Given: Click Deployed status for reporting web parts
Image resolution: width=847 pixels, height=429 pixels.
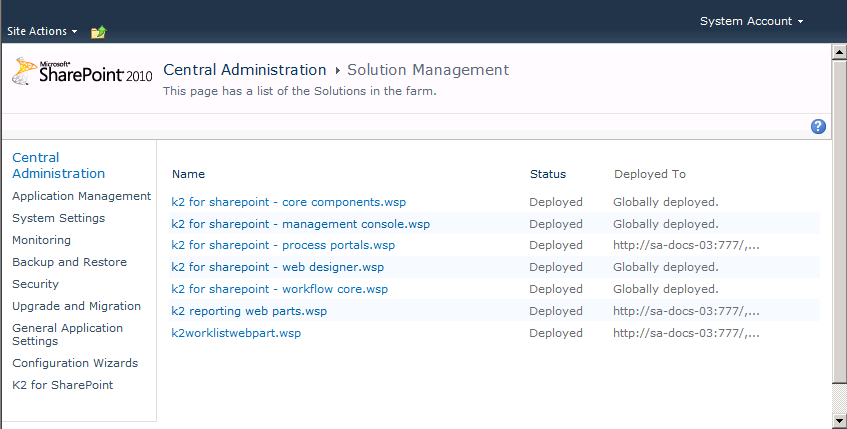Looking at the screenshot, I should [x=556, y=311].
